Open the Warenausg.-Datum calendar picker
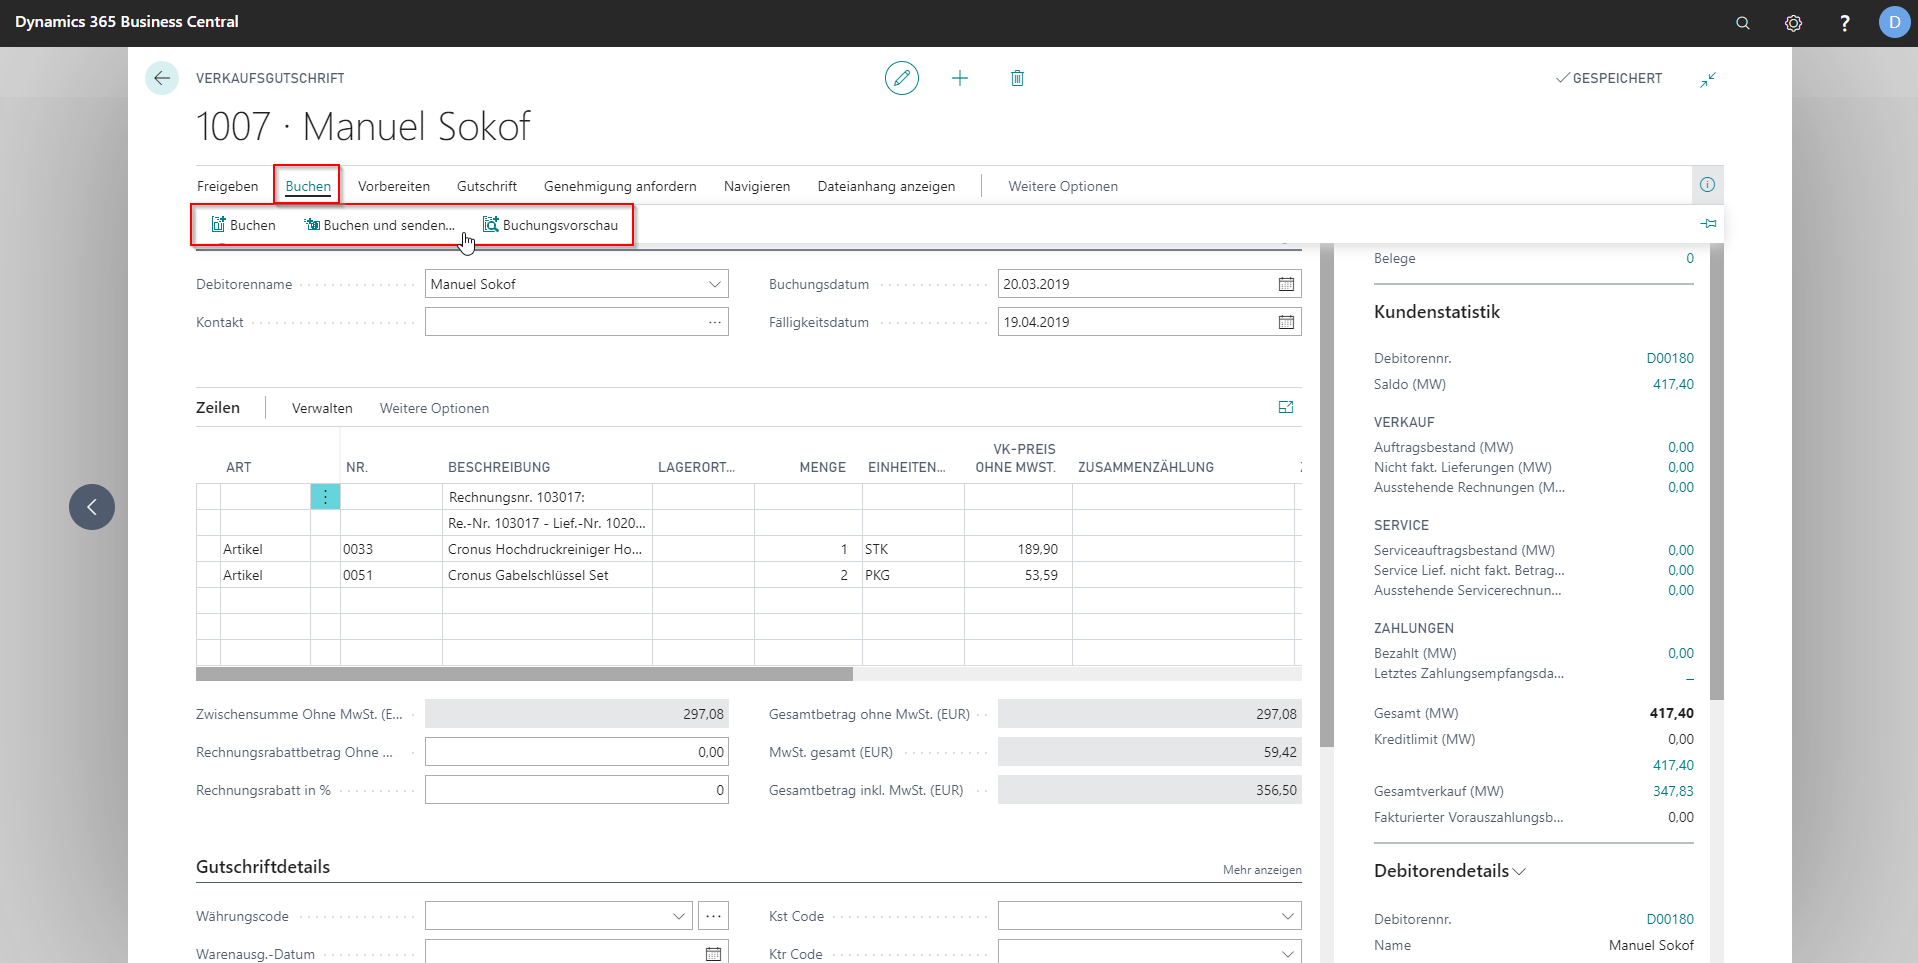The height and width of the screenshot is (963, 1918). (x=713, y=954)
